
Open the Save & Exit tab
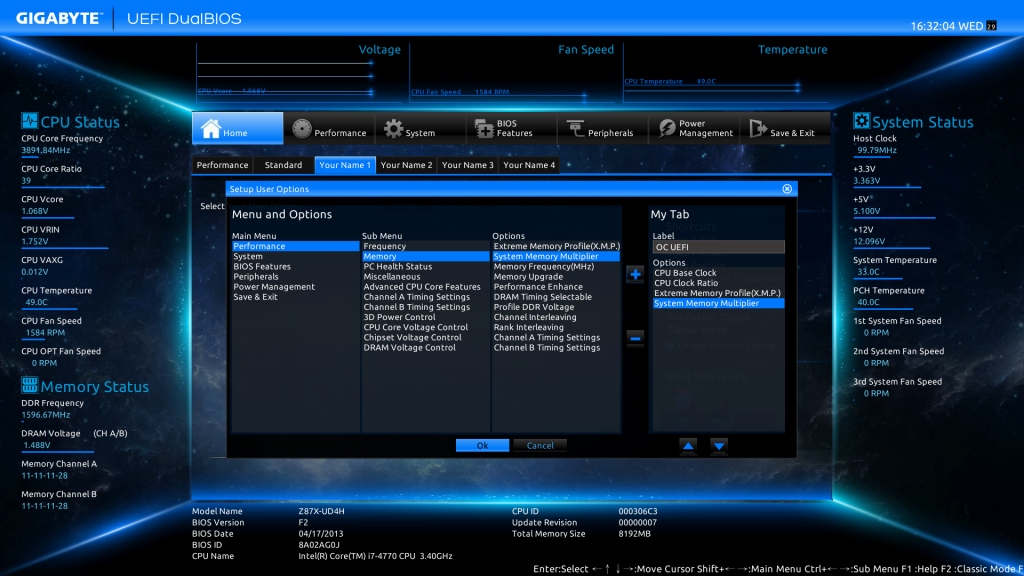tap(785, 128)
